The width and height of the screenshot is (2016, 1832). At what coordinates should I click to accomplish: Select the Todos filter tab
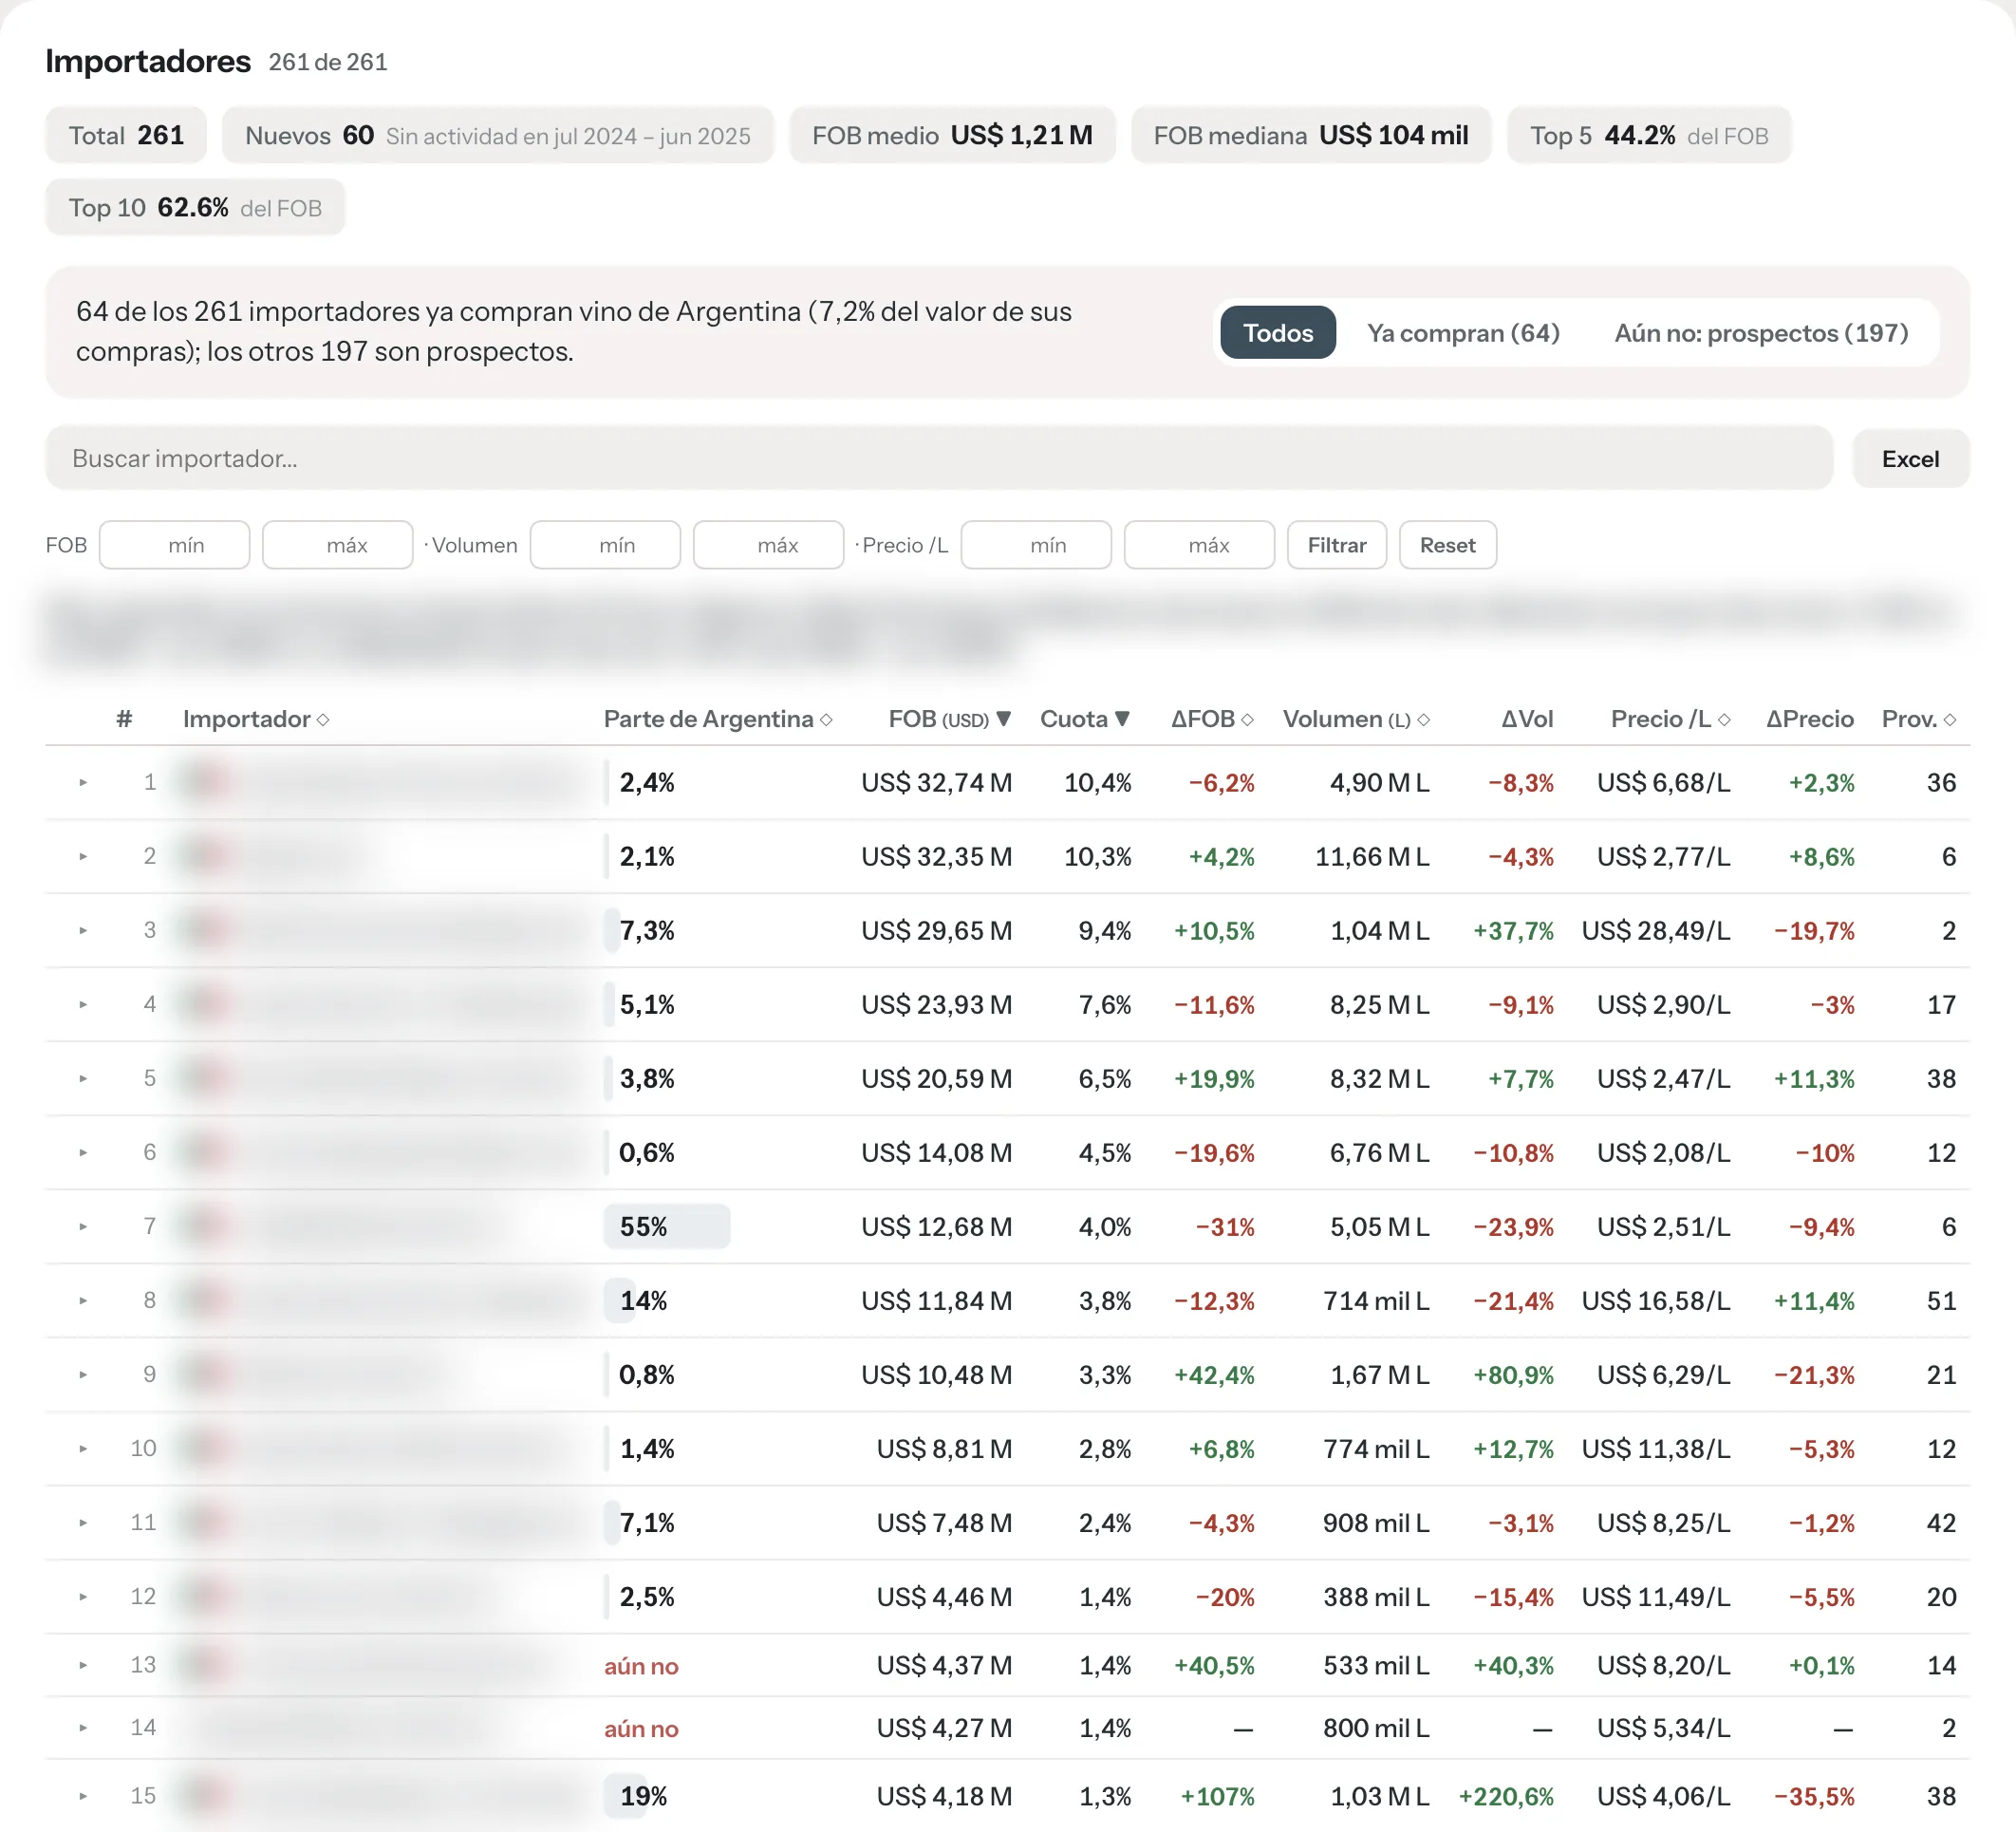click(x=1278, y=333)
